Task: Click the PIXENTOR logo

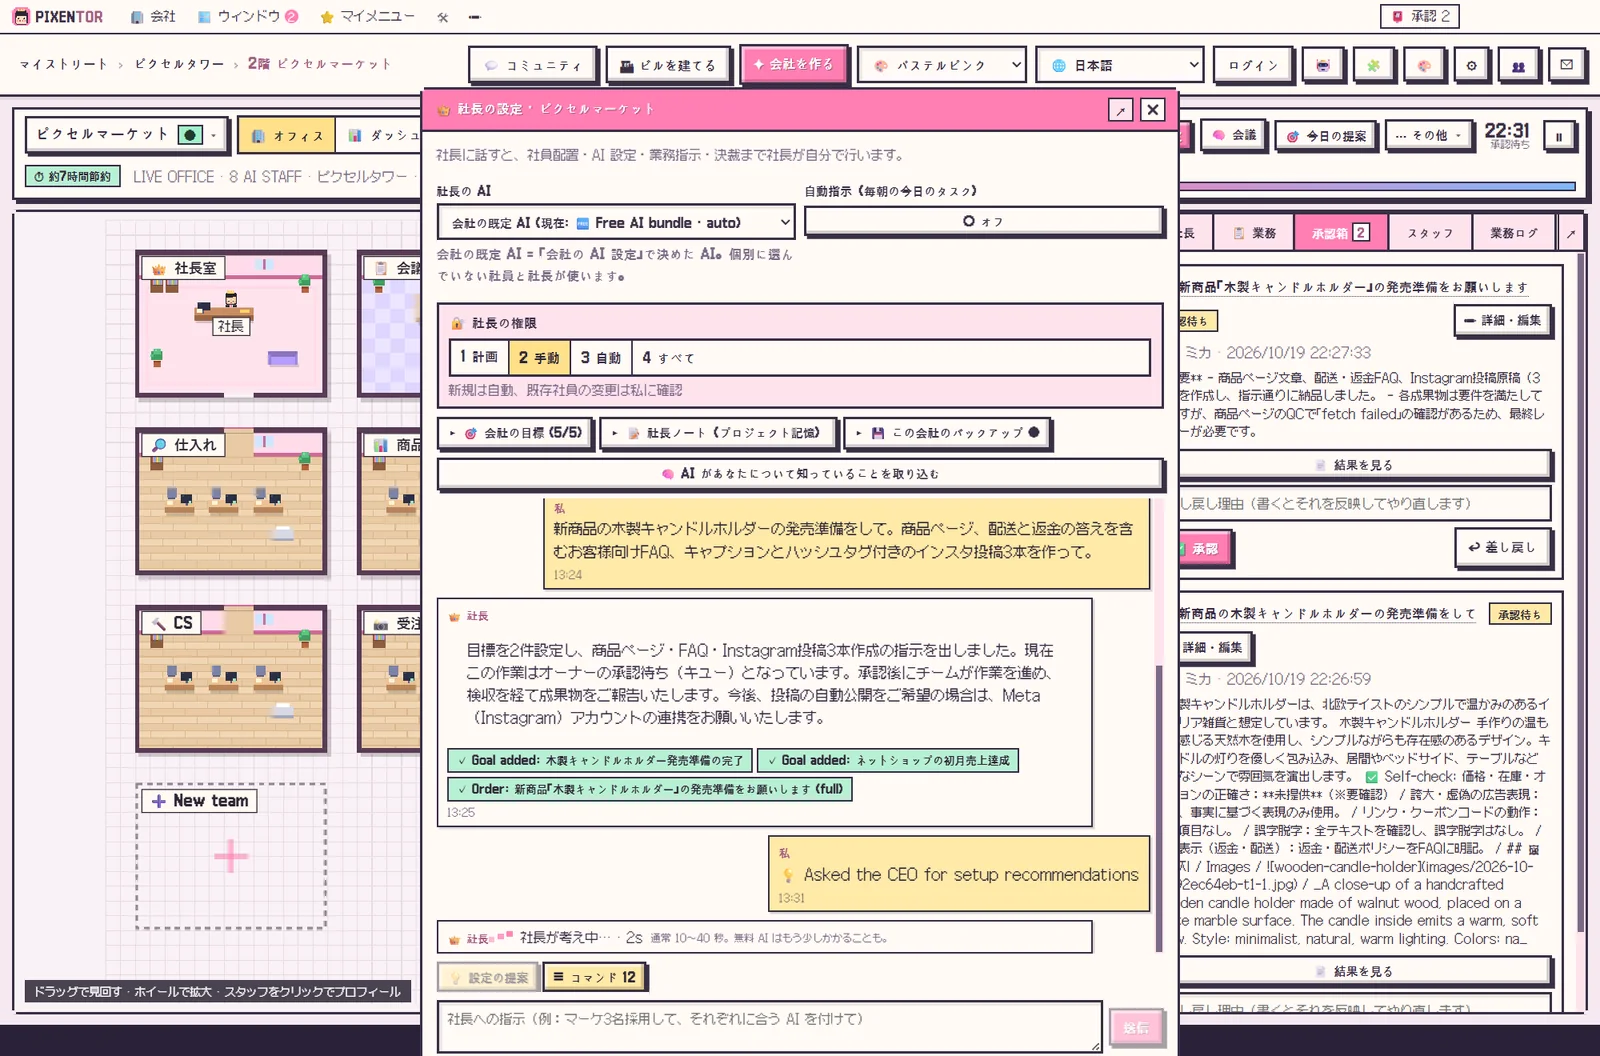Action: click(57, 17)
